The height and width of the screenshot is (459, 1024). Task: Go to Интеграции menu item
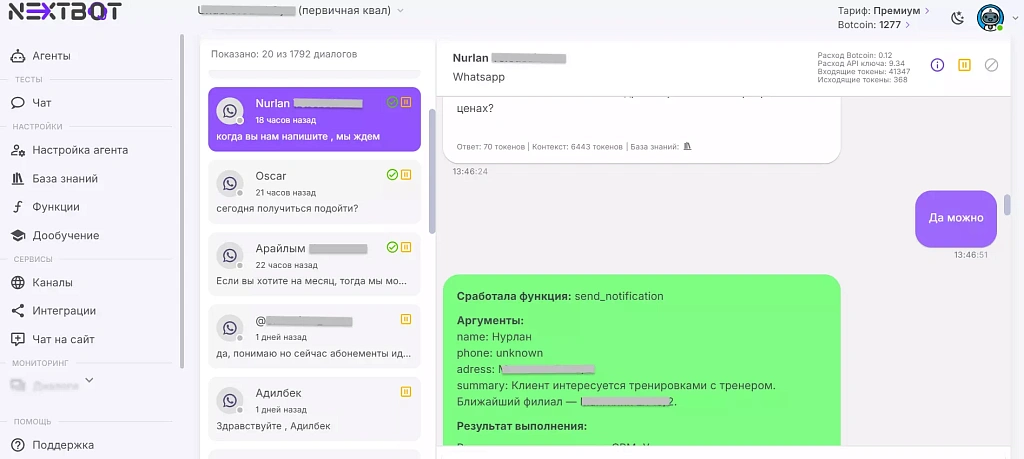[x=64, y=310]
